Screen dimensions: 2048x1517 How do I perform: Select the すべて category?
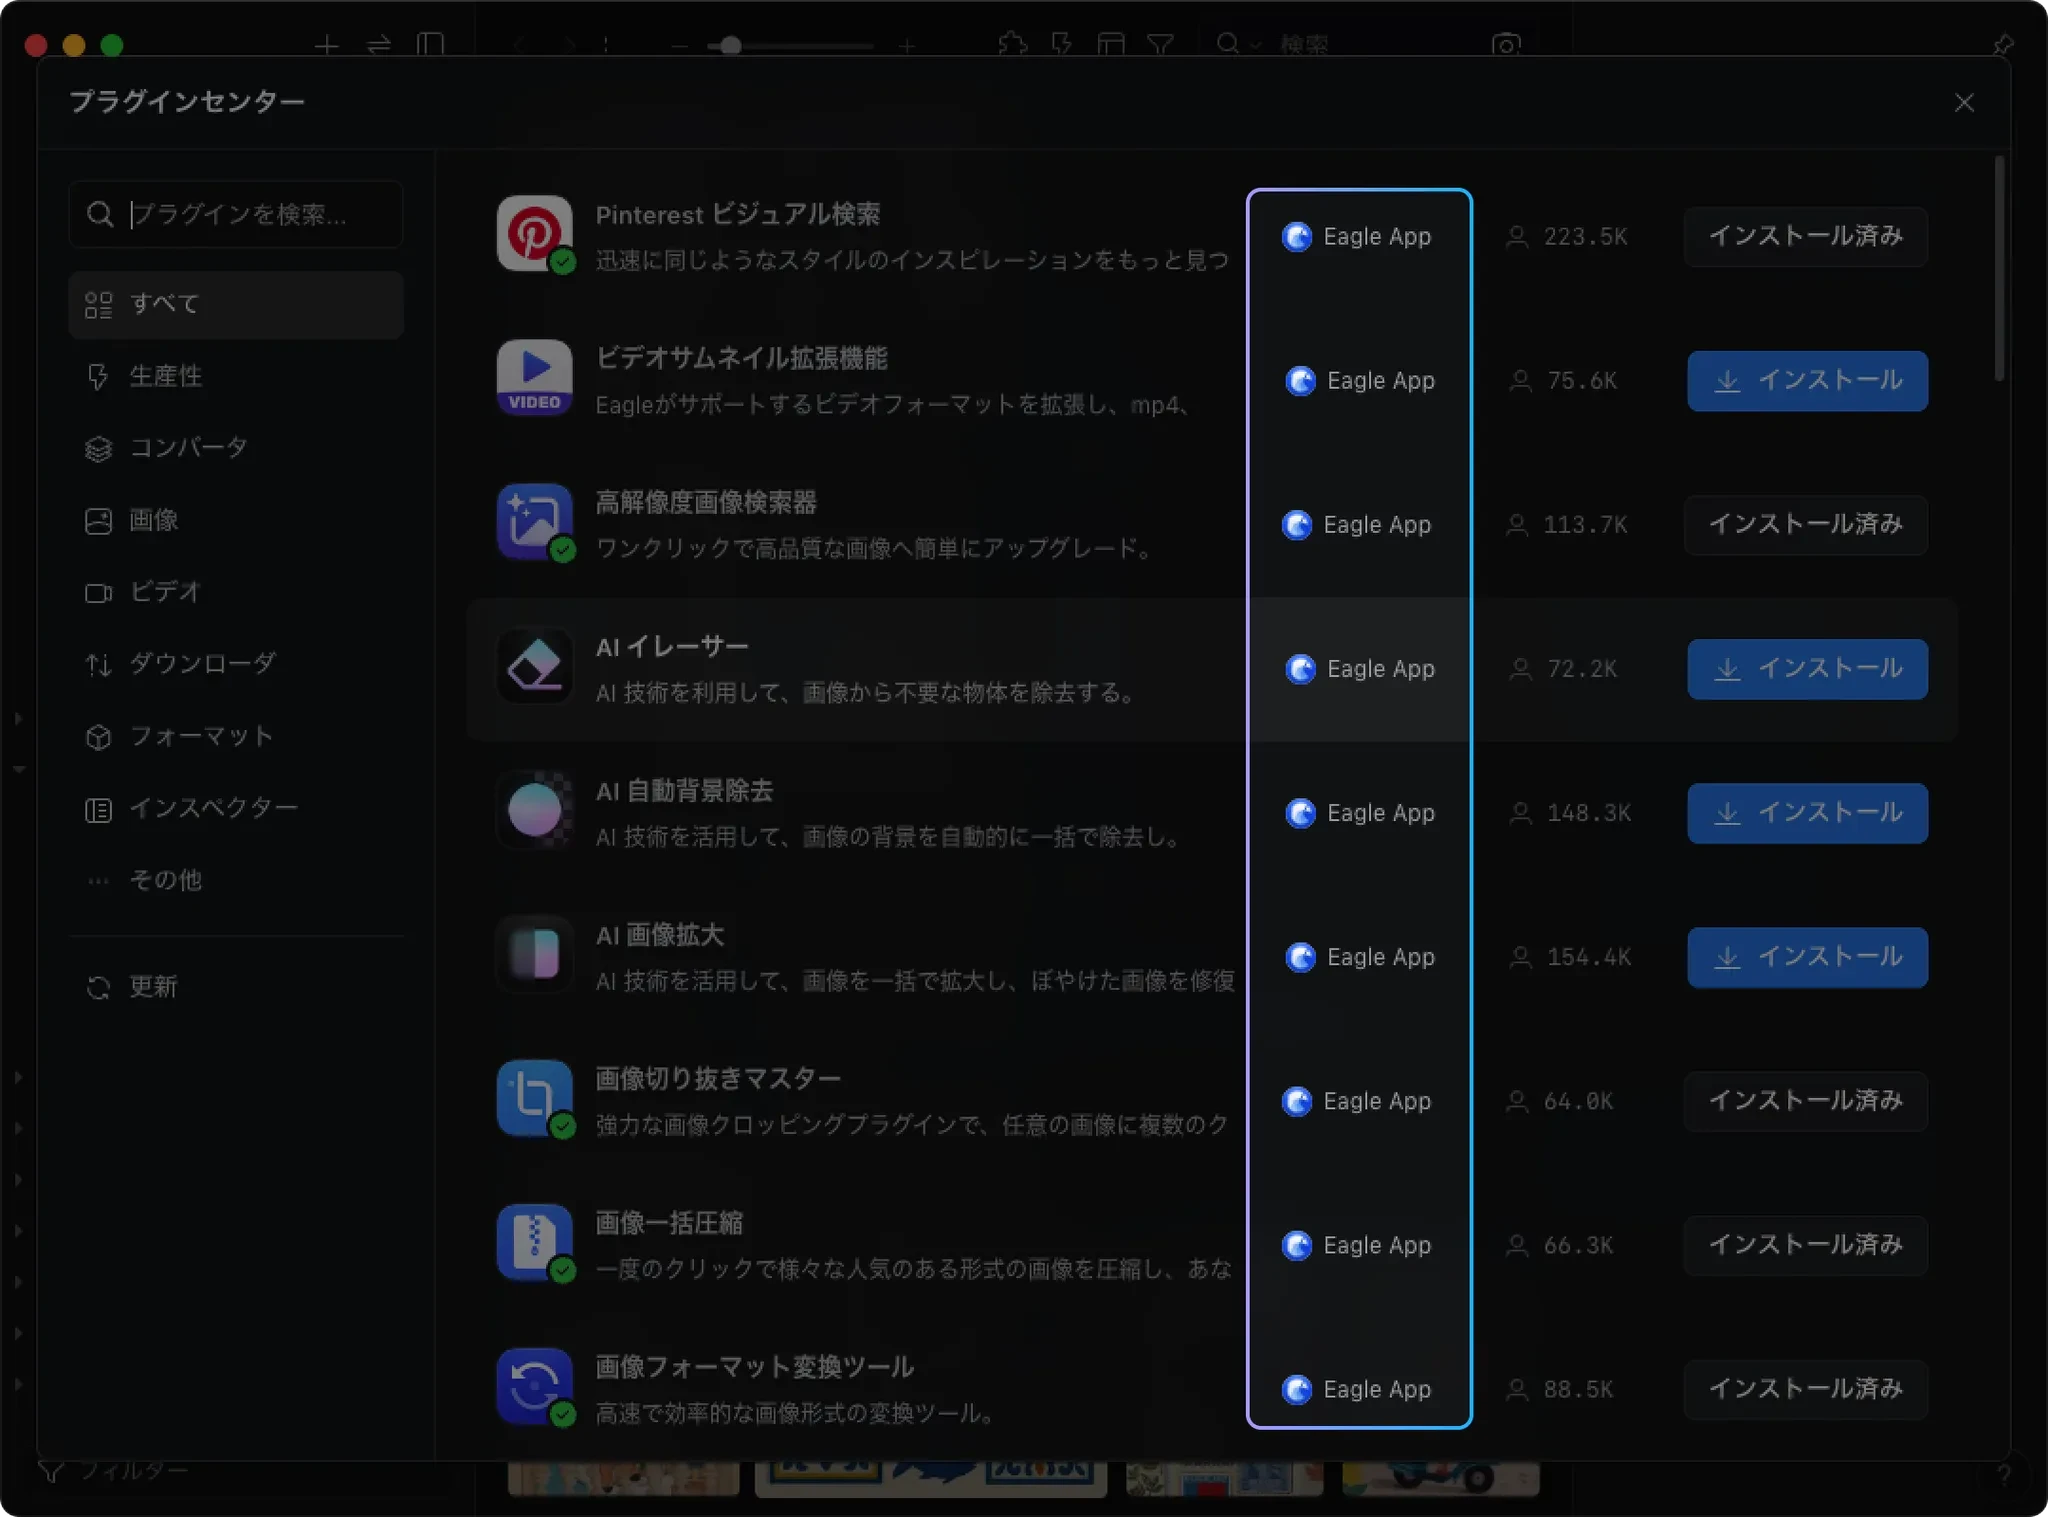(236, 304)
